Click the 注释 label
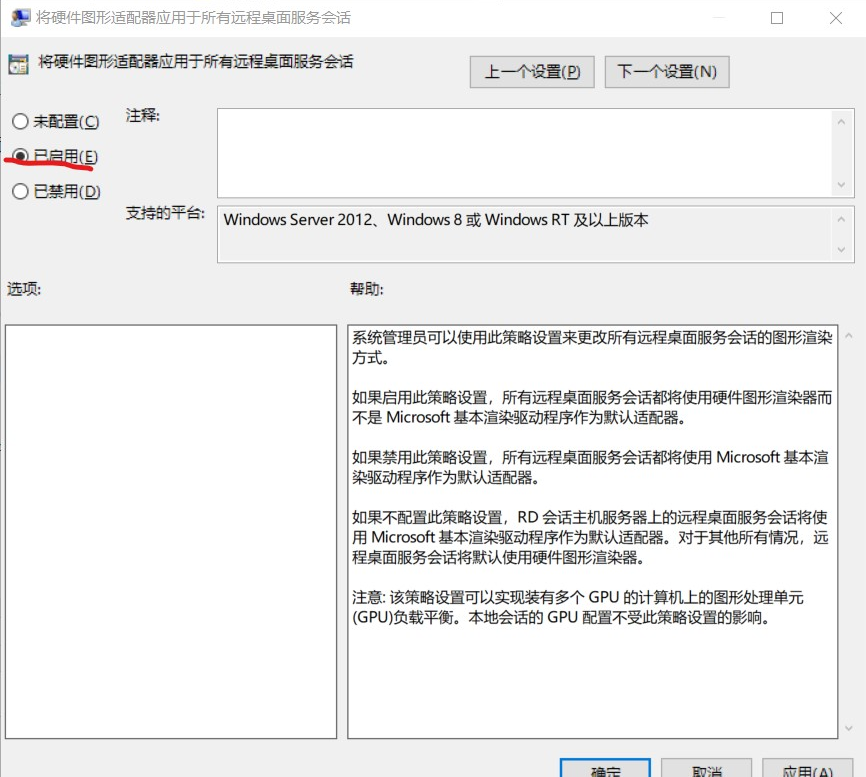 142,115
